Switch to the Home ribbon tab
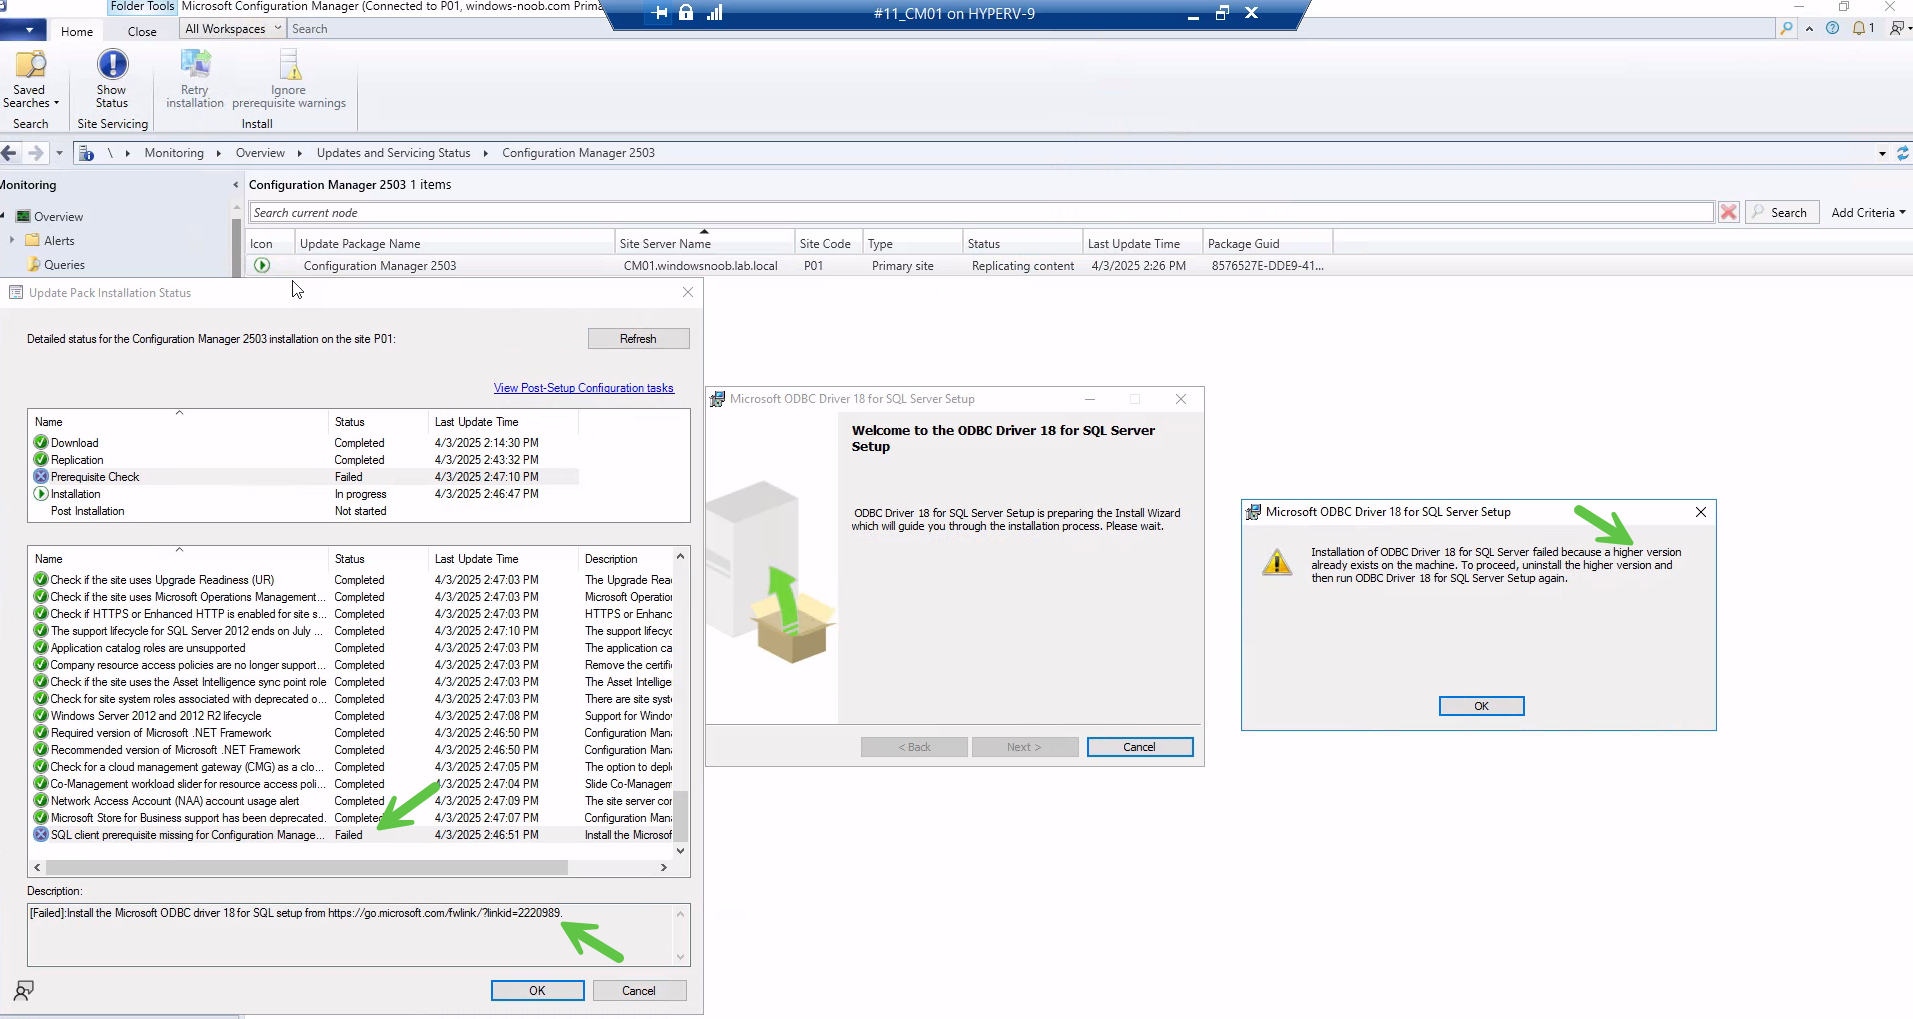The width and height of the screenshot is (1913, 1019). tap(77, 31)
